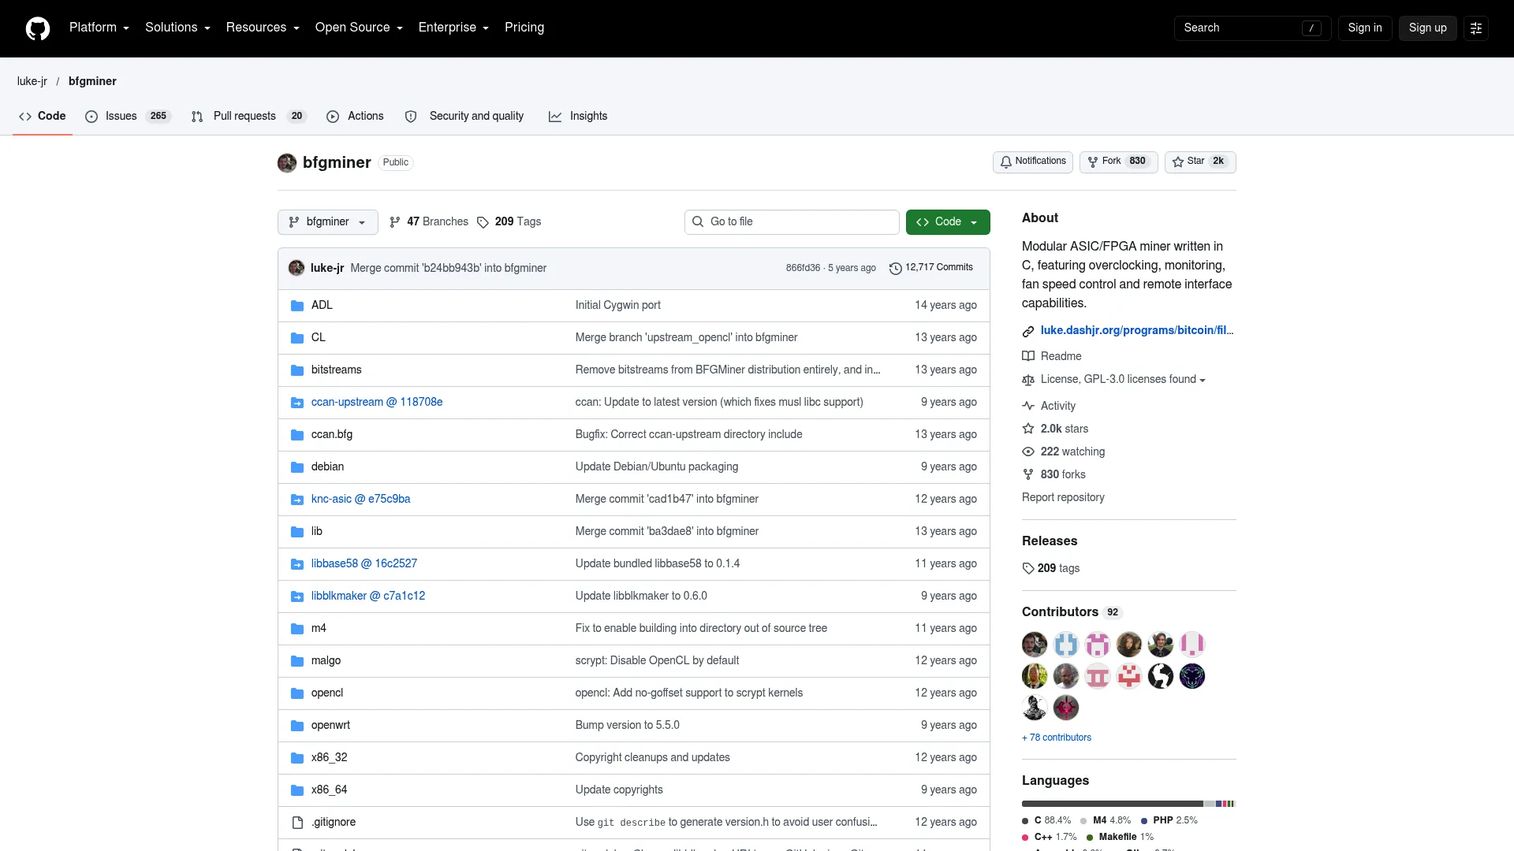This screenshot has width=1514, height=851.
Task: Click the Sign in link
Action: (1365, 28)
